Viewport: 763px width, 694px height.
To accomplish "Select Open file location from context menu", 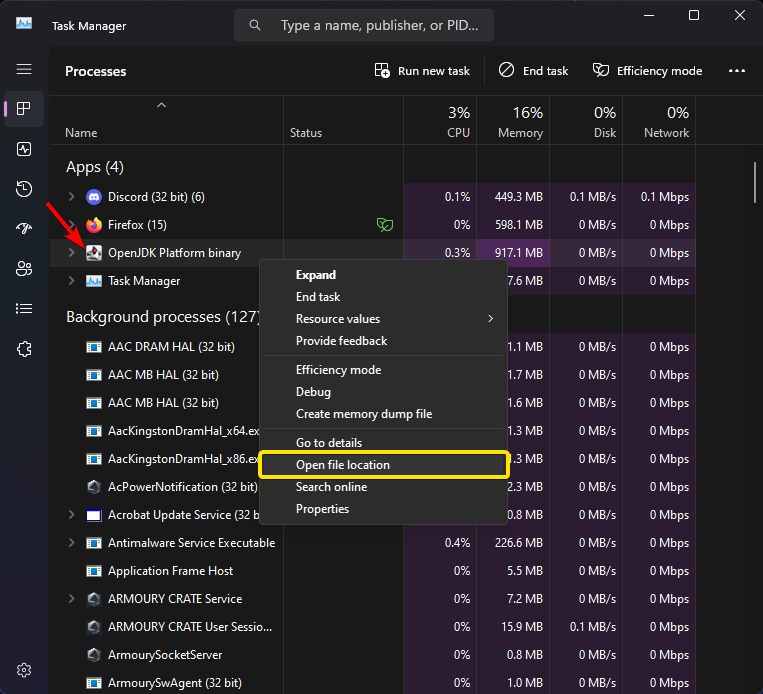I will (343, 465).
